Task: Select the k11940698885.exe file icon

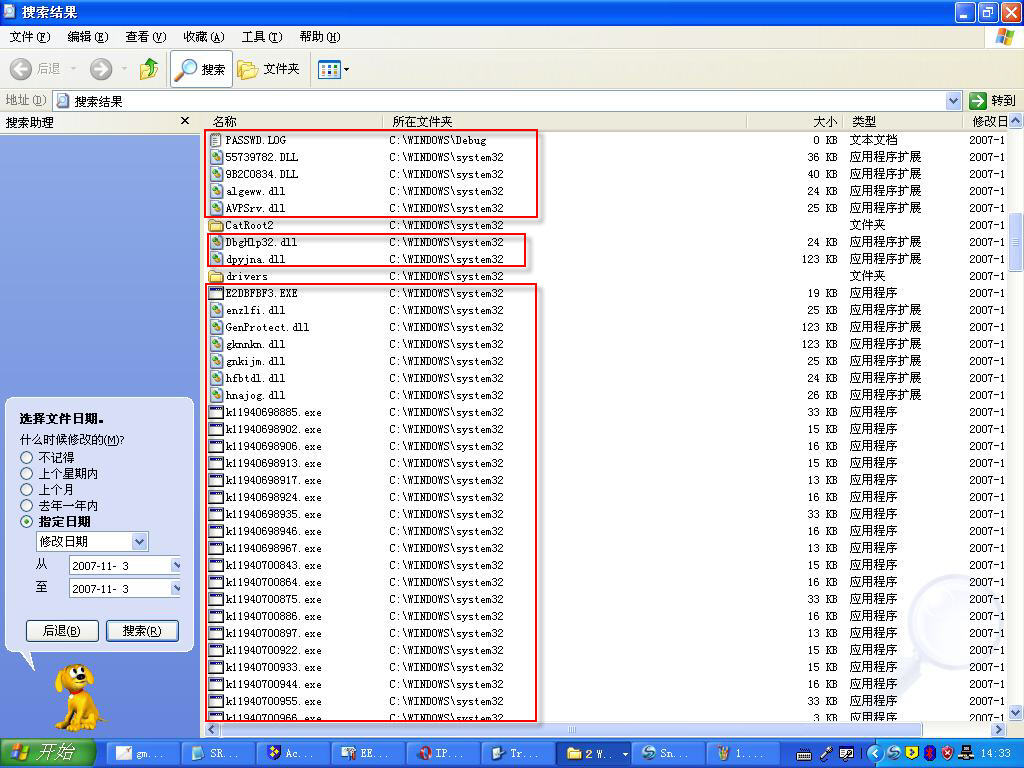Action: click(216, 411)
